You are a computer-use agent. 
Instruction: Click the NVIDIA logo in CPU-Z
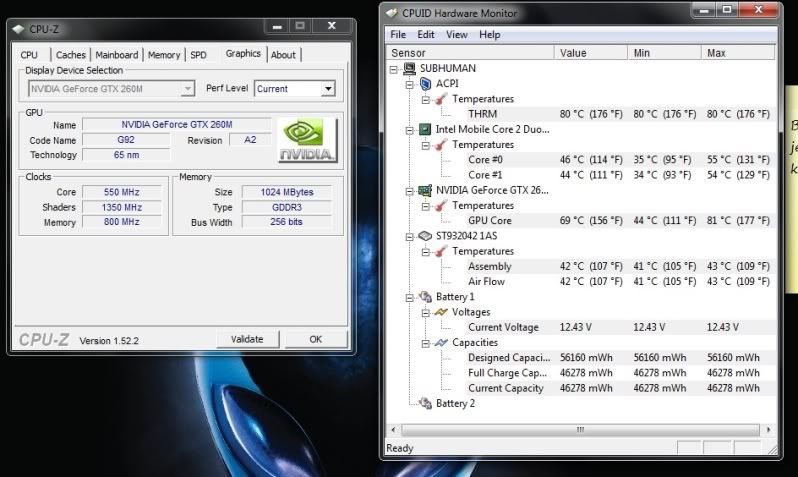tap(307, 140)
